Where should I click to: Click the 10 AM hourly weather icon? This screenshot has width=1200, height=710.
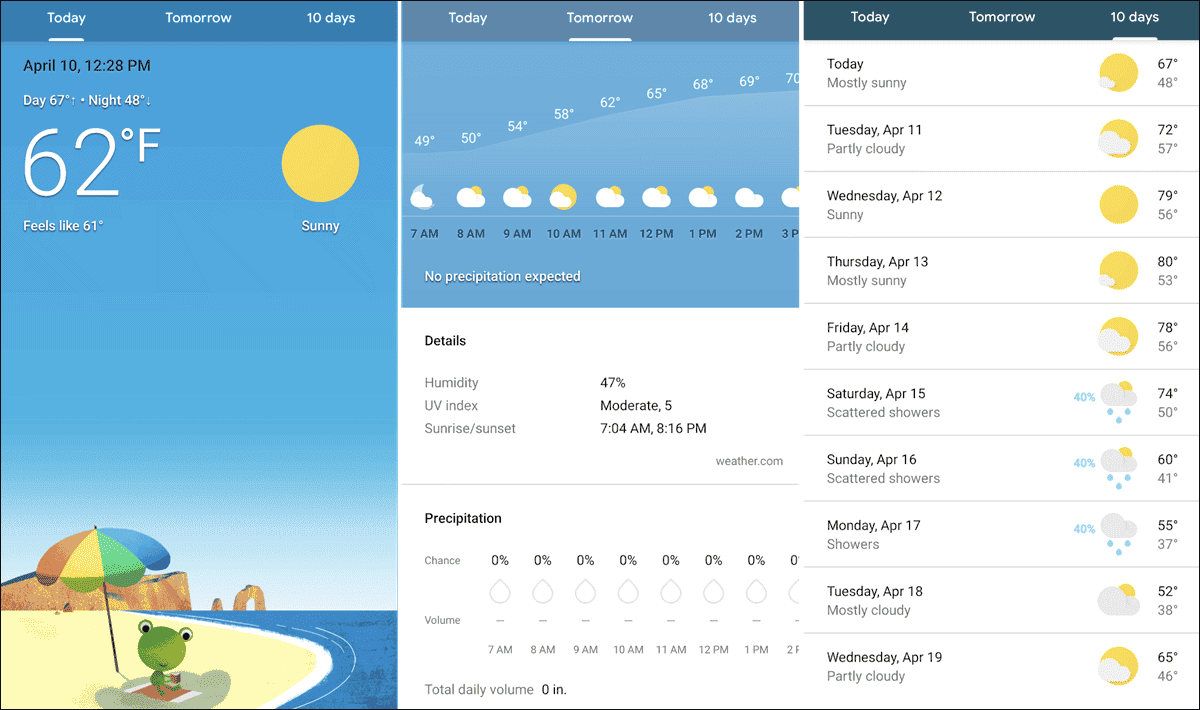563,197
